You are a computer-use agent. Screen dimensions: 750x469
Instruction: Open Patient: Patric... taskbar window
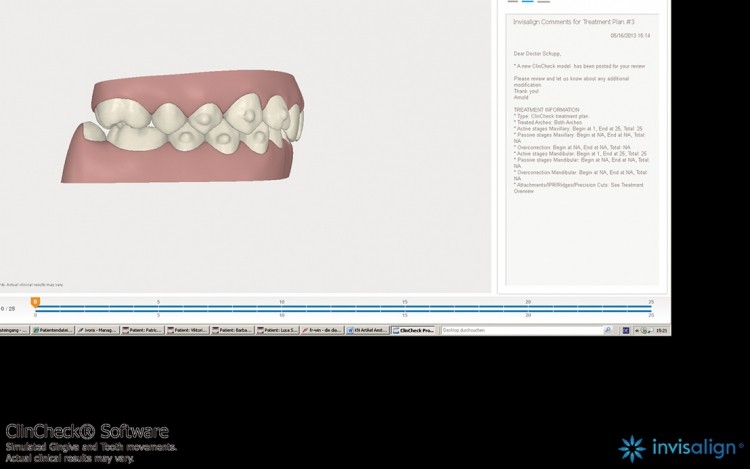point(143,330)
